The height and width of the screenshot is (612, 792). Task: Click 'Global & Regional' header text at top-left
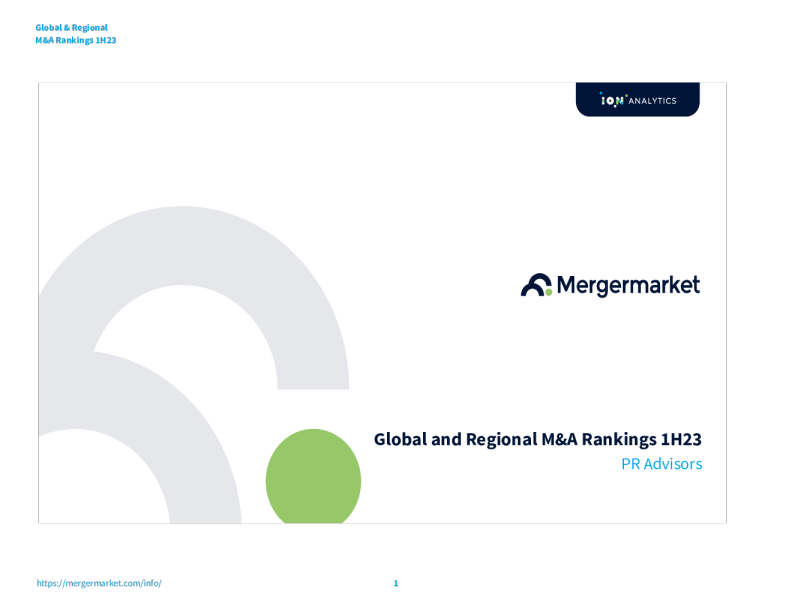tap(71, 28)
